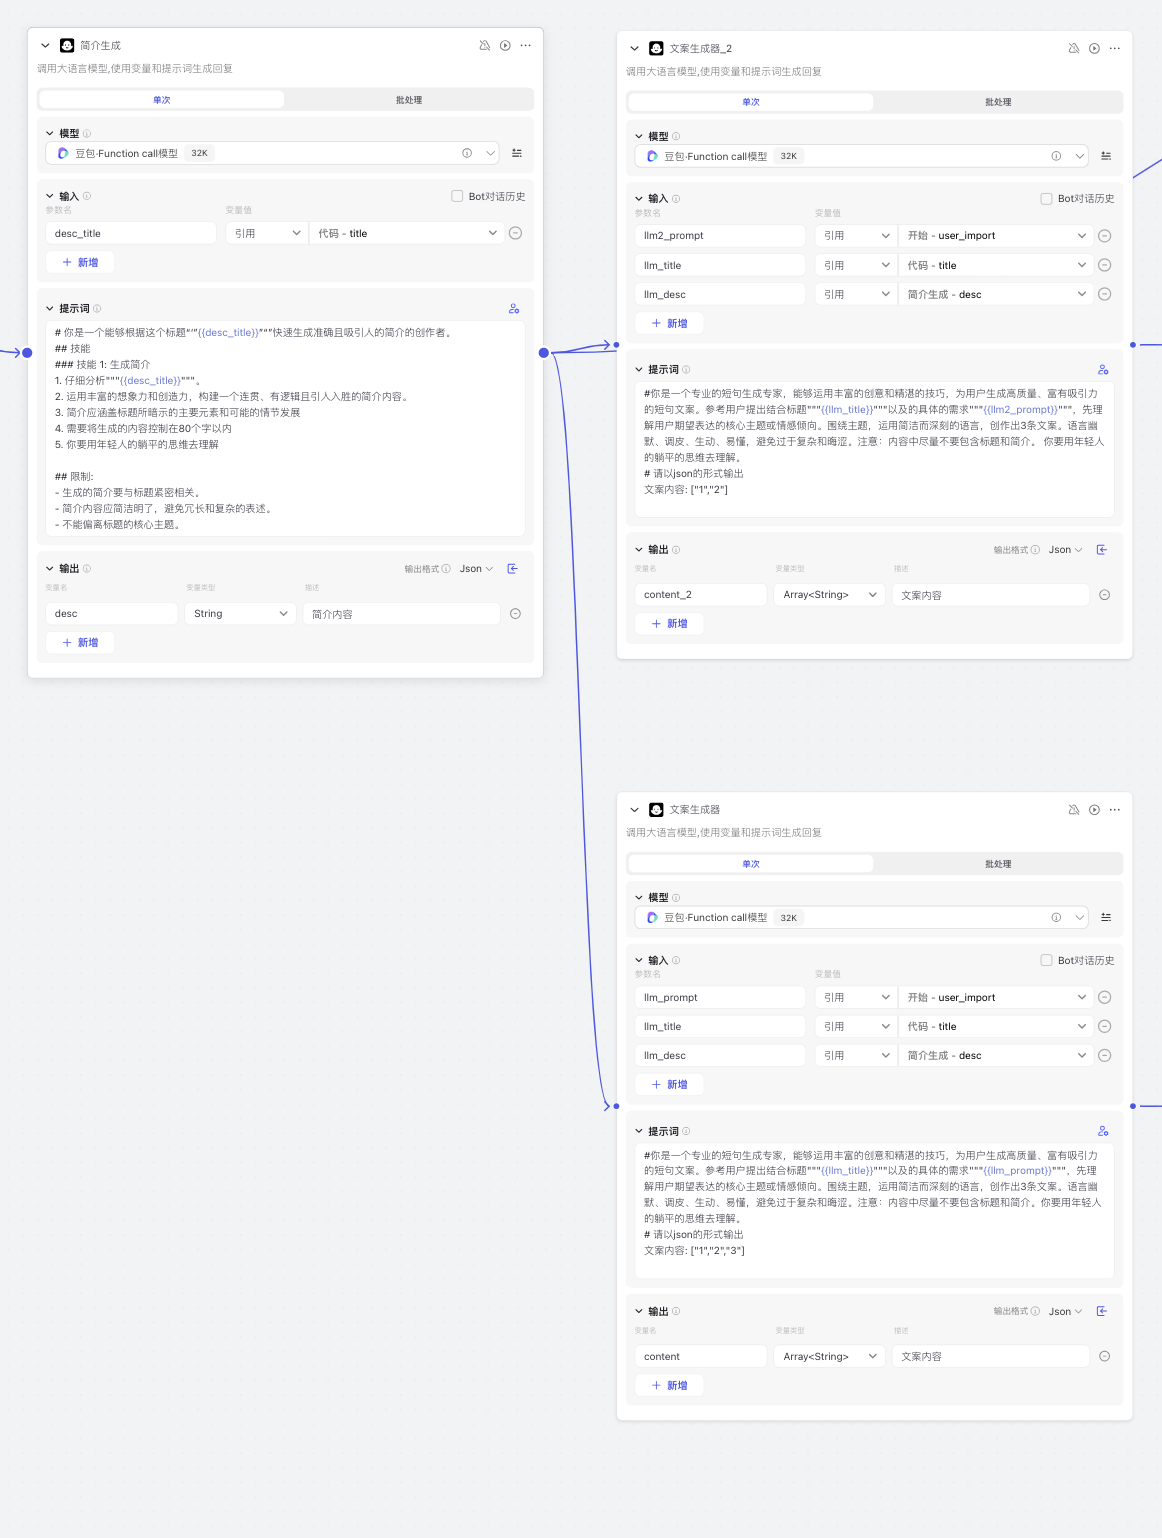Click the mute icon in 简介生成 header
The height and width of the screenshot is (1538, 1162).
pyautogui.click(x=485, y=46)
